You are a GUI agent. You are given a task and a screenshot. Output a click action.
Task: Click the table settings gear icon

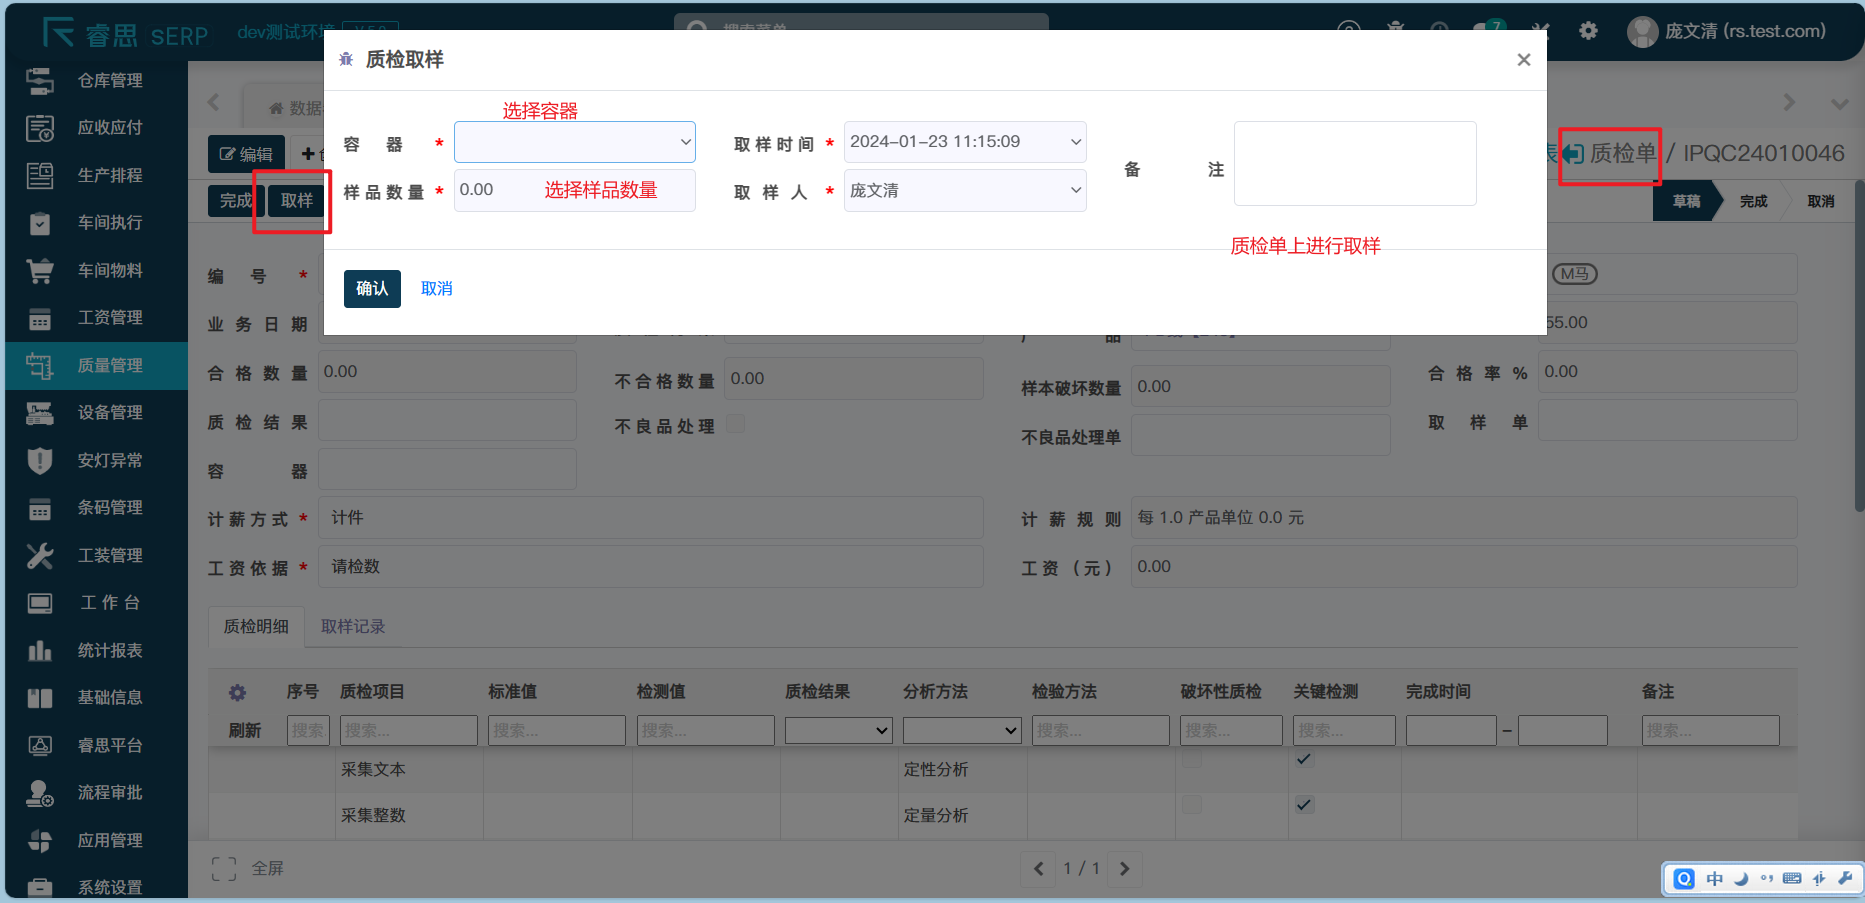coord(237,692)
